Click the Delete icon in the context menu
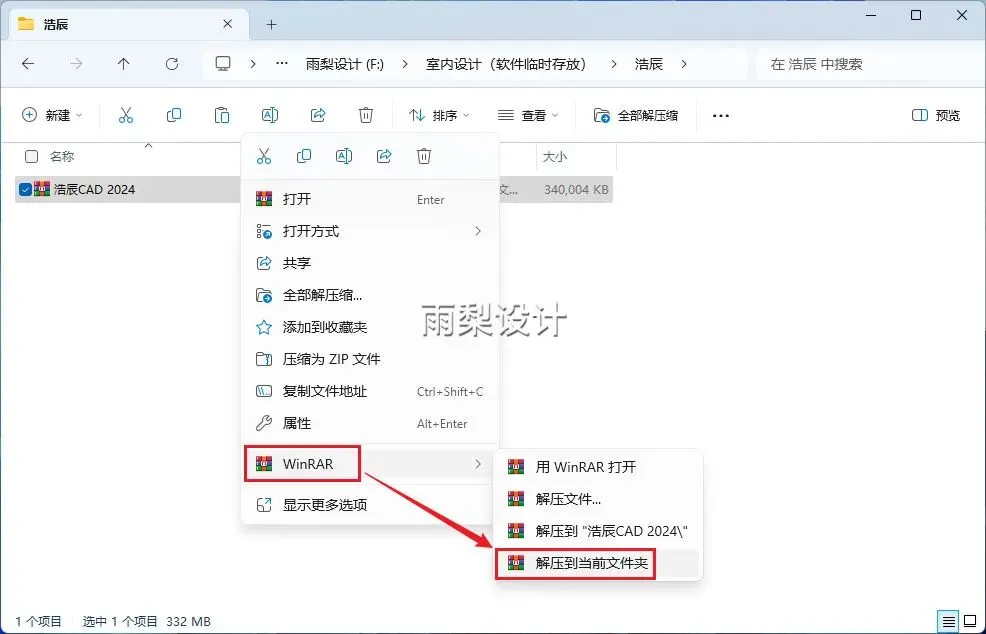Screen dimensions: 986x634 point(424,156)
